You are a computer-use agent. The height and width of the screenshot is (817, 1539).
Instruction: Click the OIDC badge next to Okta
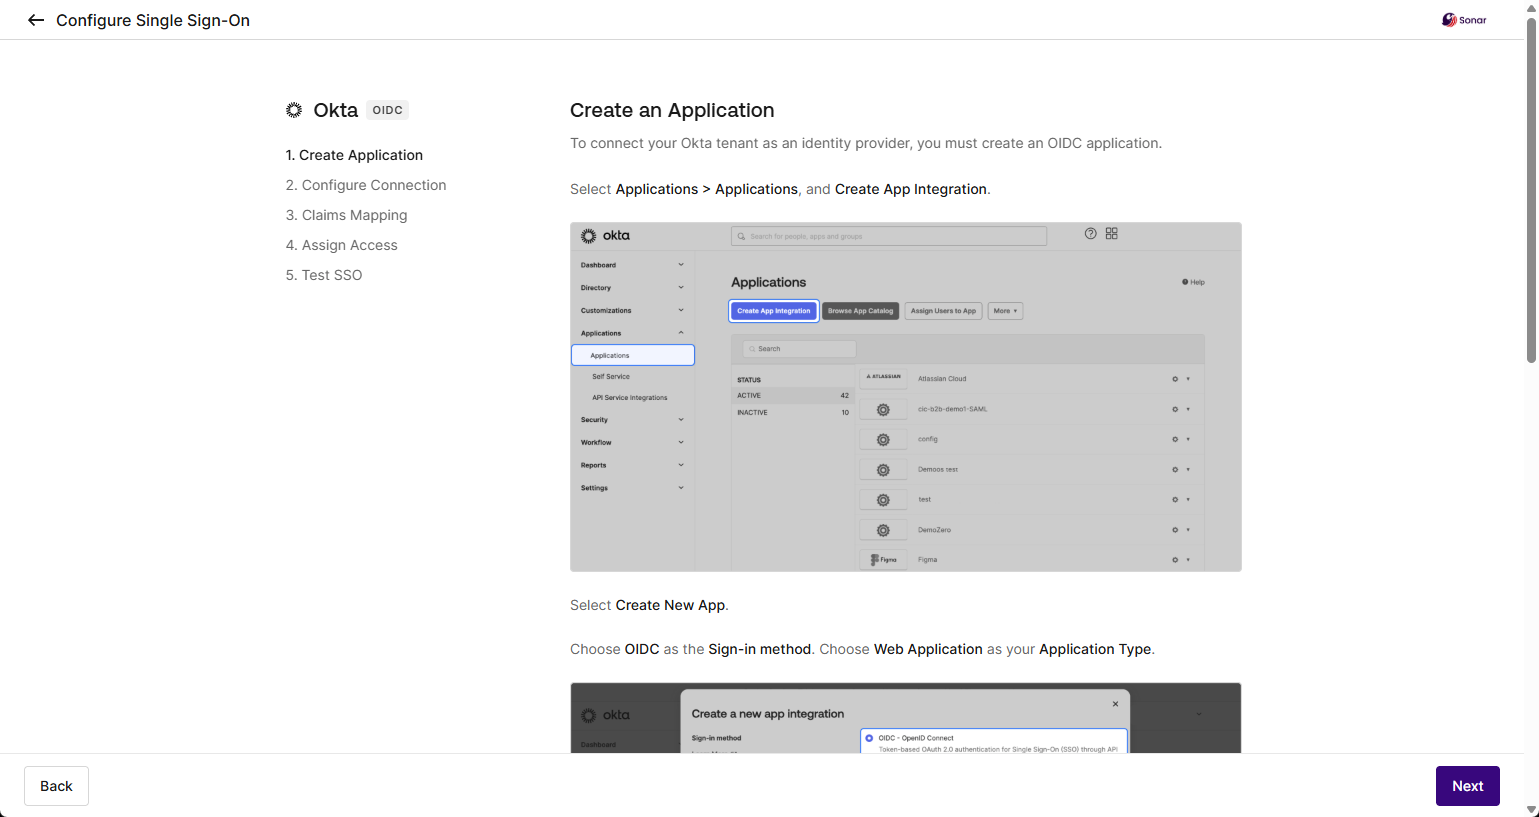pos(387,110)
